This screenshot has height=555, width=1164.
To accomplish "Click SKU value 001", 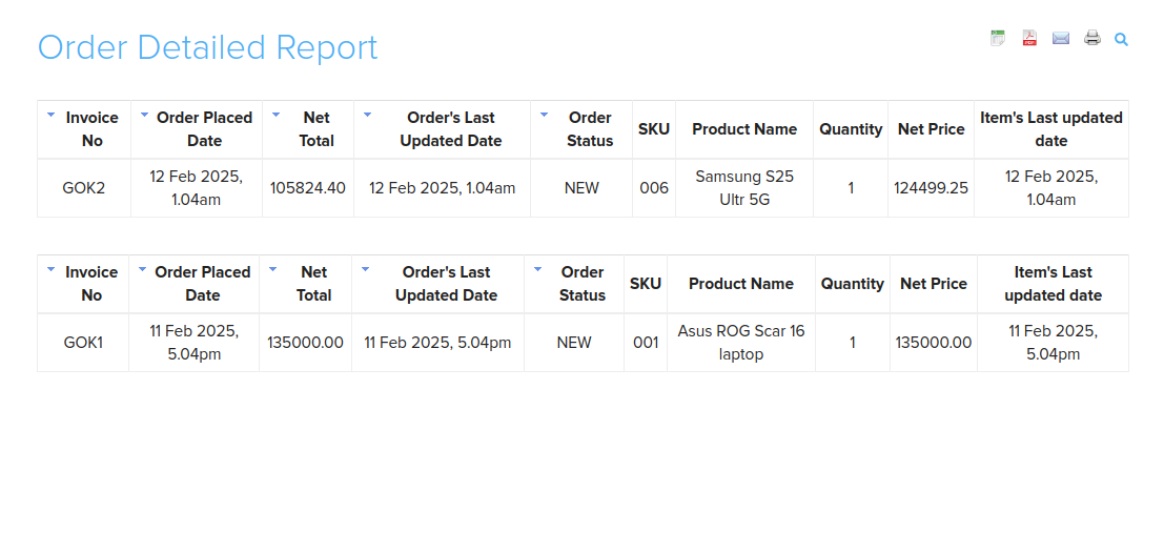I will tap(646, 342).
